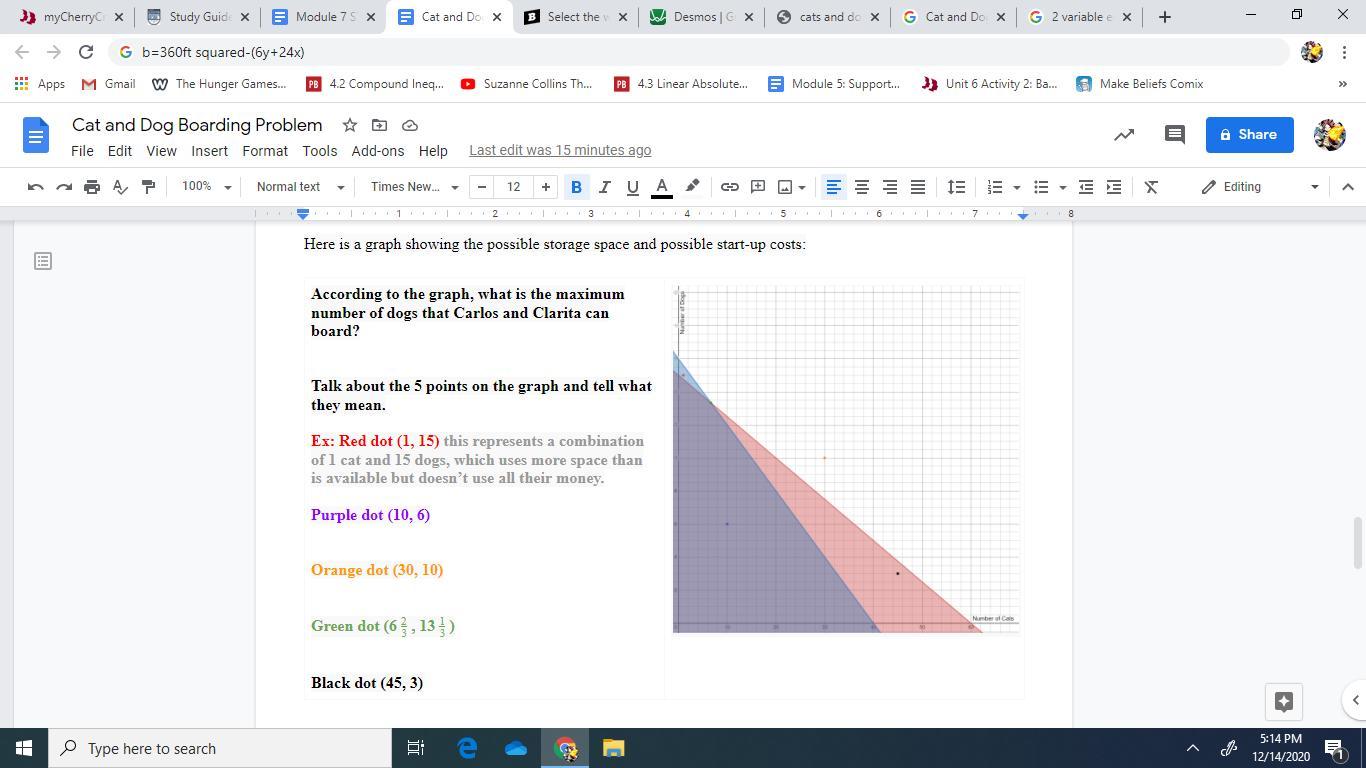Switch to the Study Guide browser tab
Image resolution: width=1366 pixels, height=768 pixels.
click(198, 17)
